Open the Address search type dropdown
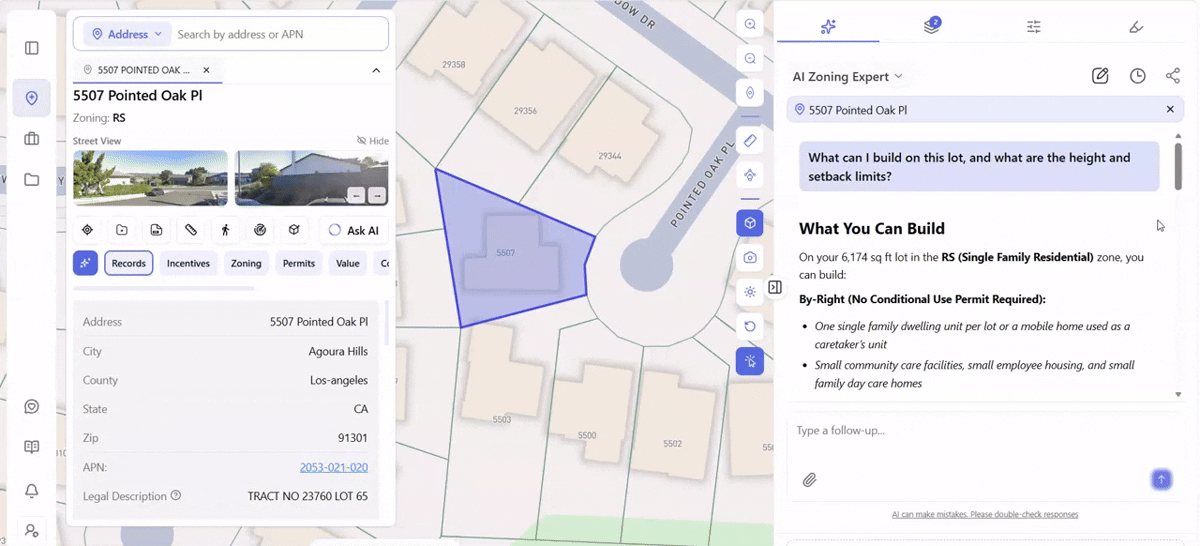 pos(127,34)
